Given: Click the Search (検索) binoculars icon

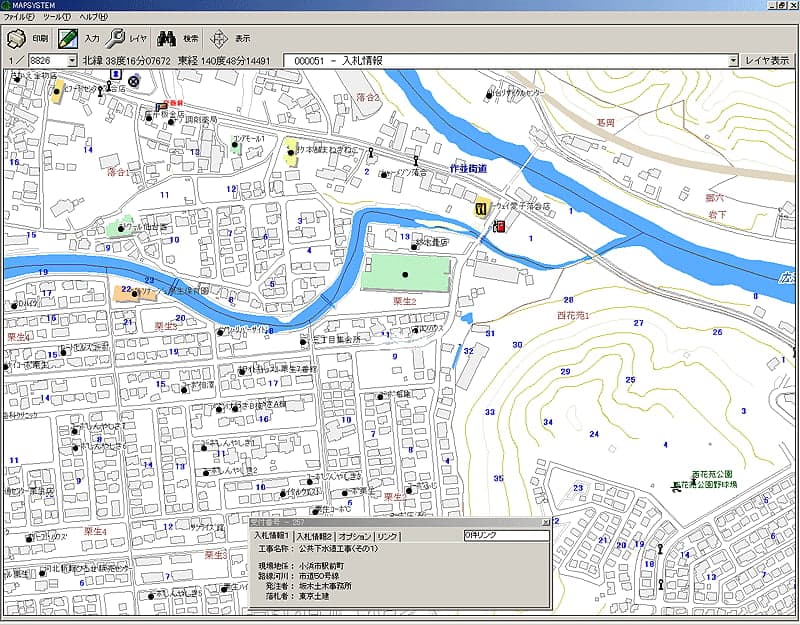Looking at the screenshot, I should 166,38.
